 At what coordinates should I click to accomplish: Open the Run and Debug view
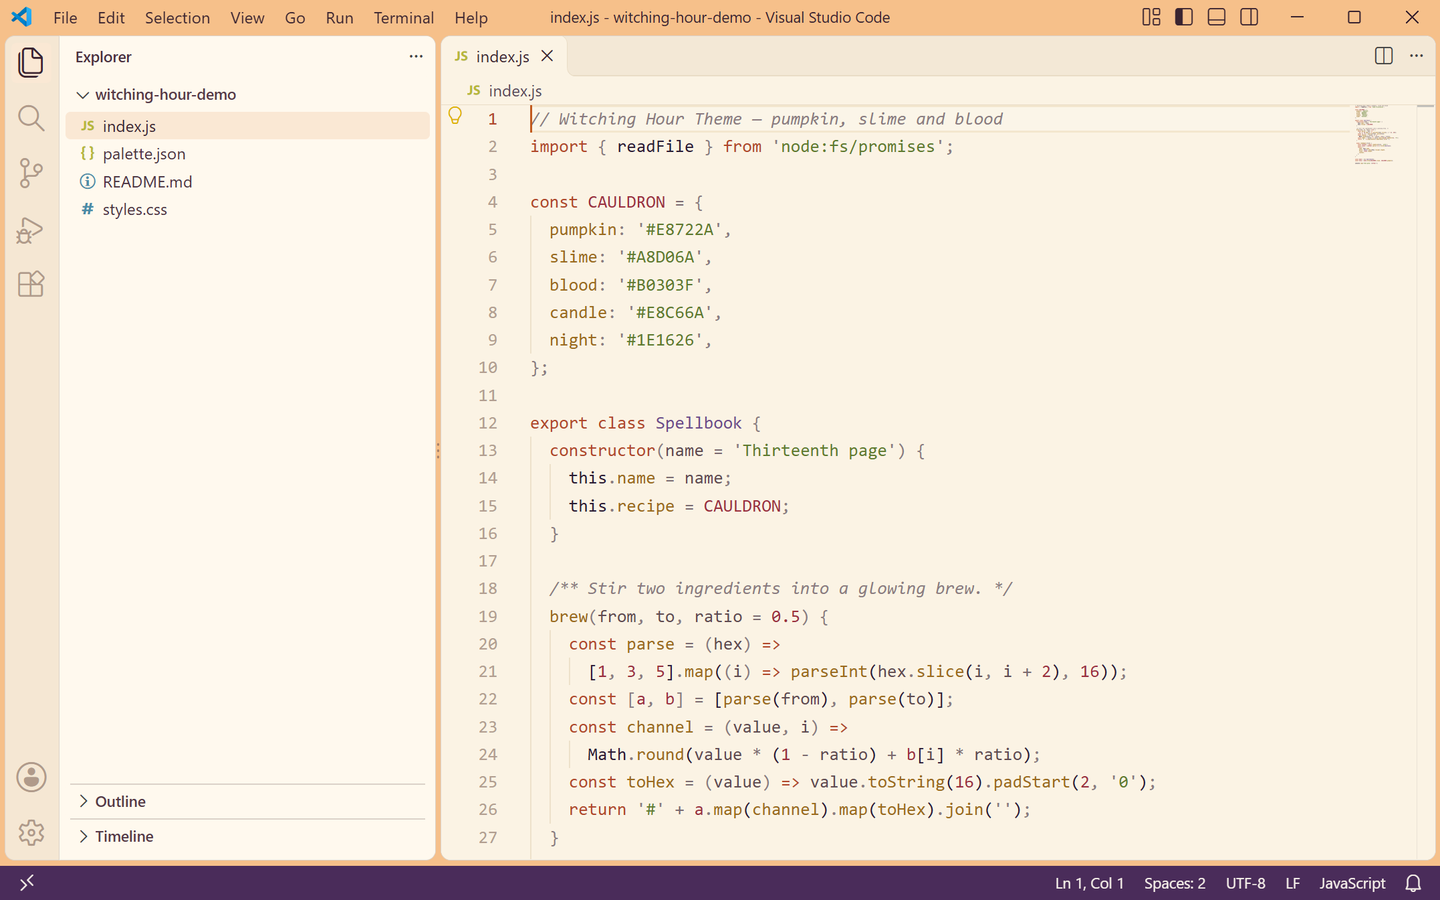coord(31,230)
